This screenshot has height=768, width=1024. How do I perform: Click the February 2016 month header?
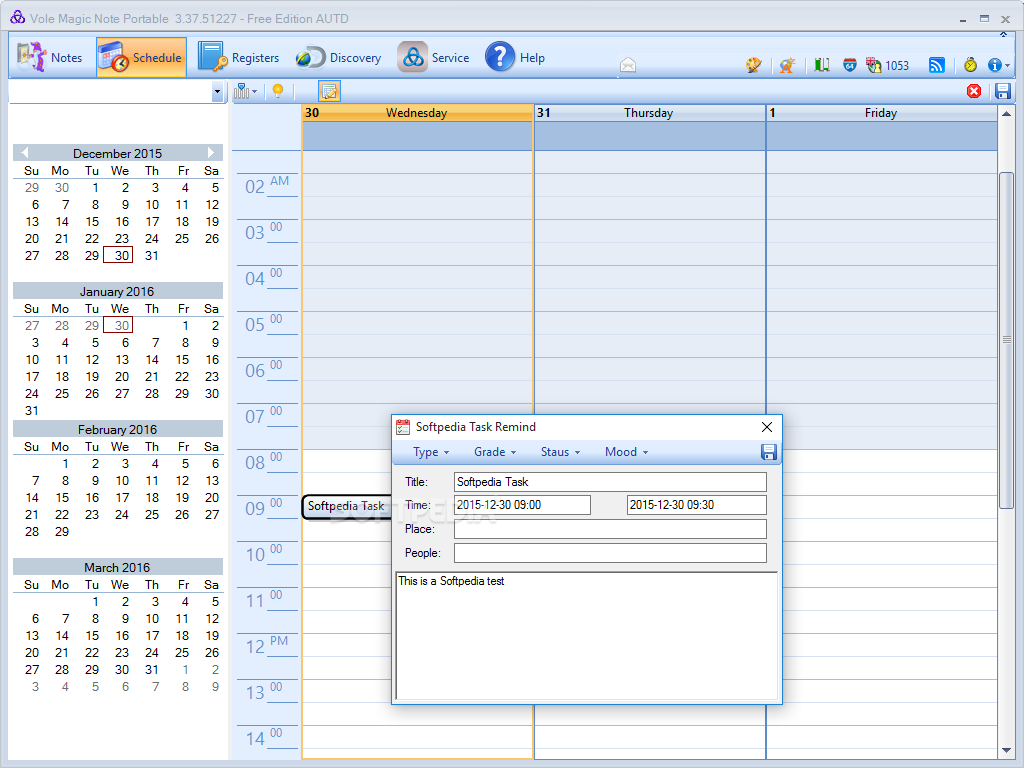tap(118, 429)
